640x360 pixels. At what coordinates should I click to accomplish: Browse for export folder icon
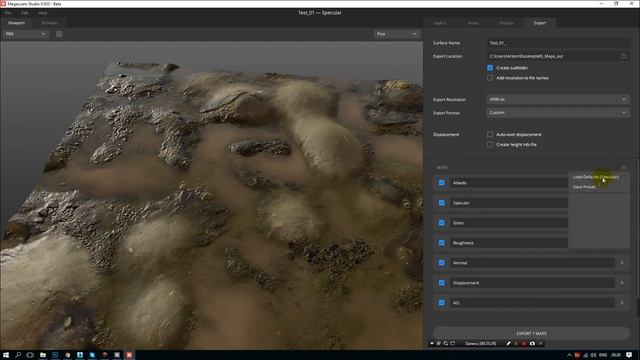[x=624, y=56]
